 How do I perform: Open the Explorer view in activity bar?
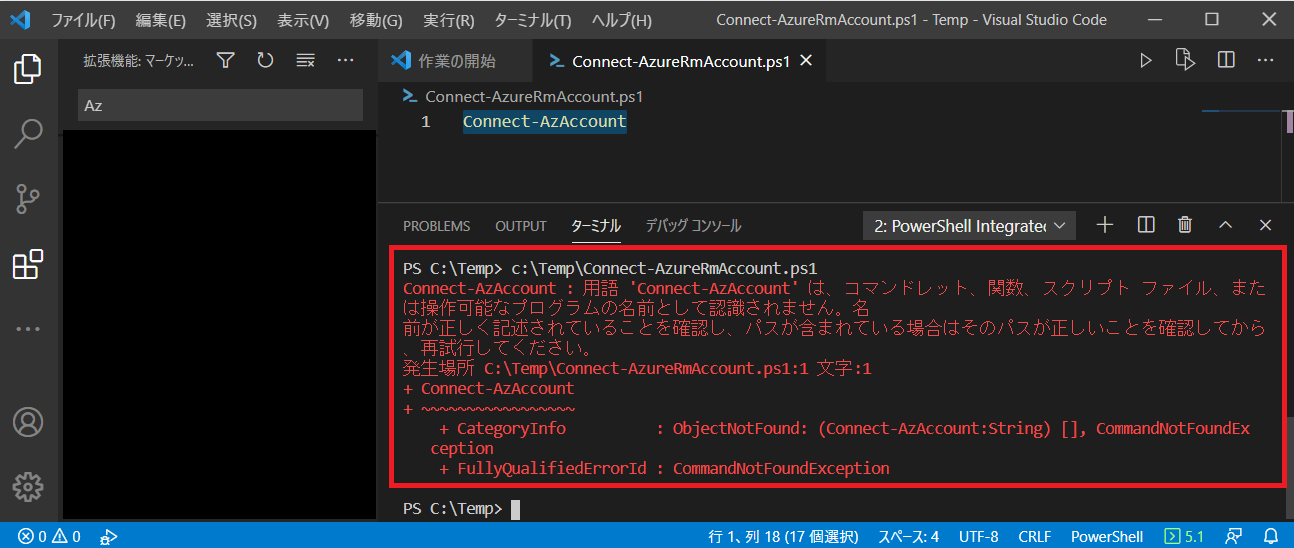pyautogui.click(x=28, y=69)
